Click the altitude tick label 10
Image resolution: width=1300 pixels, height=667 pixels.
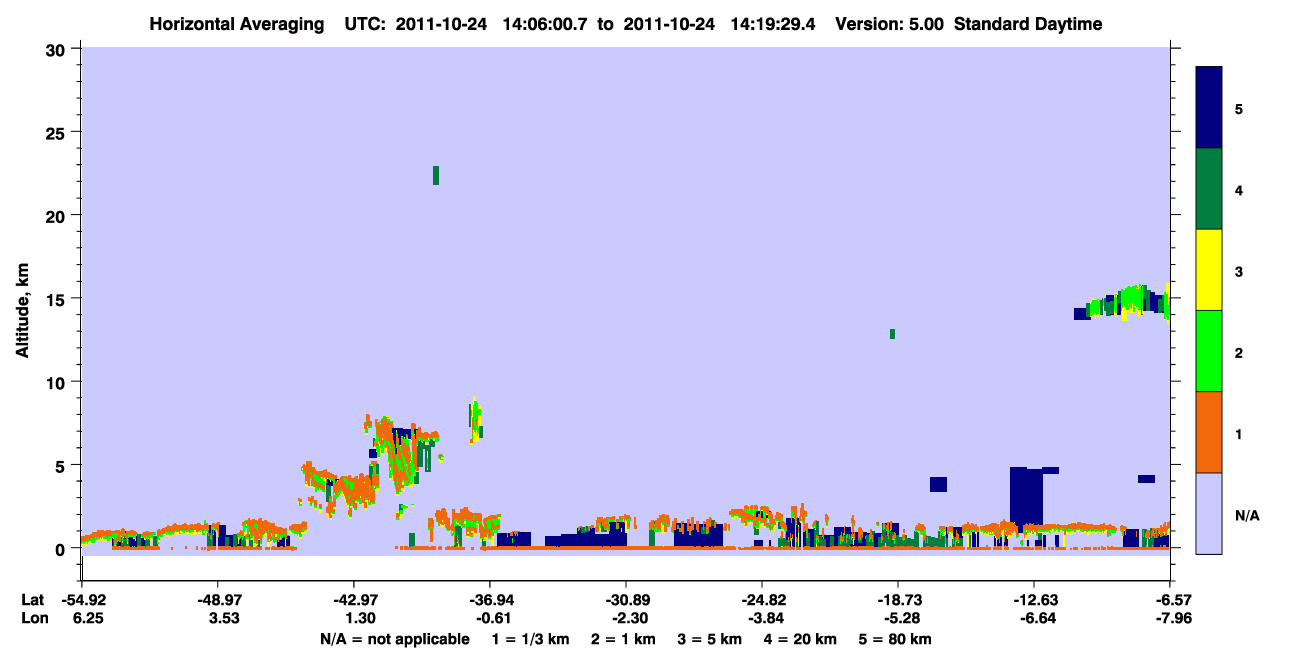coord(56,382)
